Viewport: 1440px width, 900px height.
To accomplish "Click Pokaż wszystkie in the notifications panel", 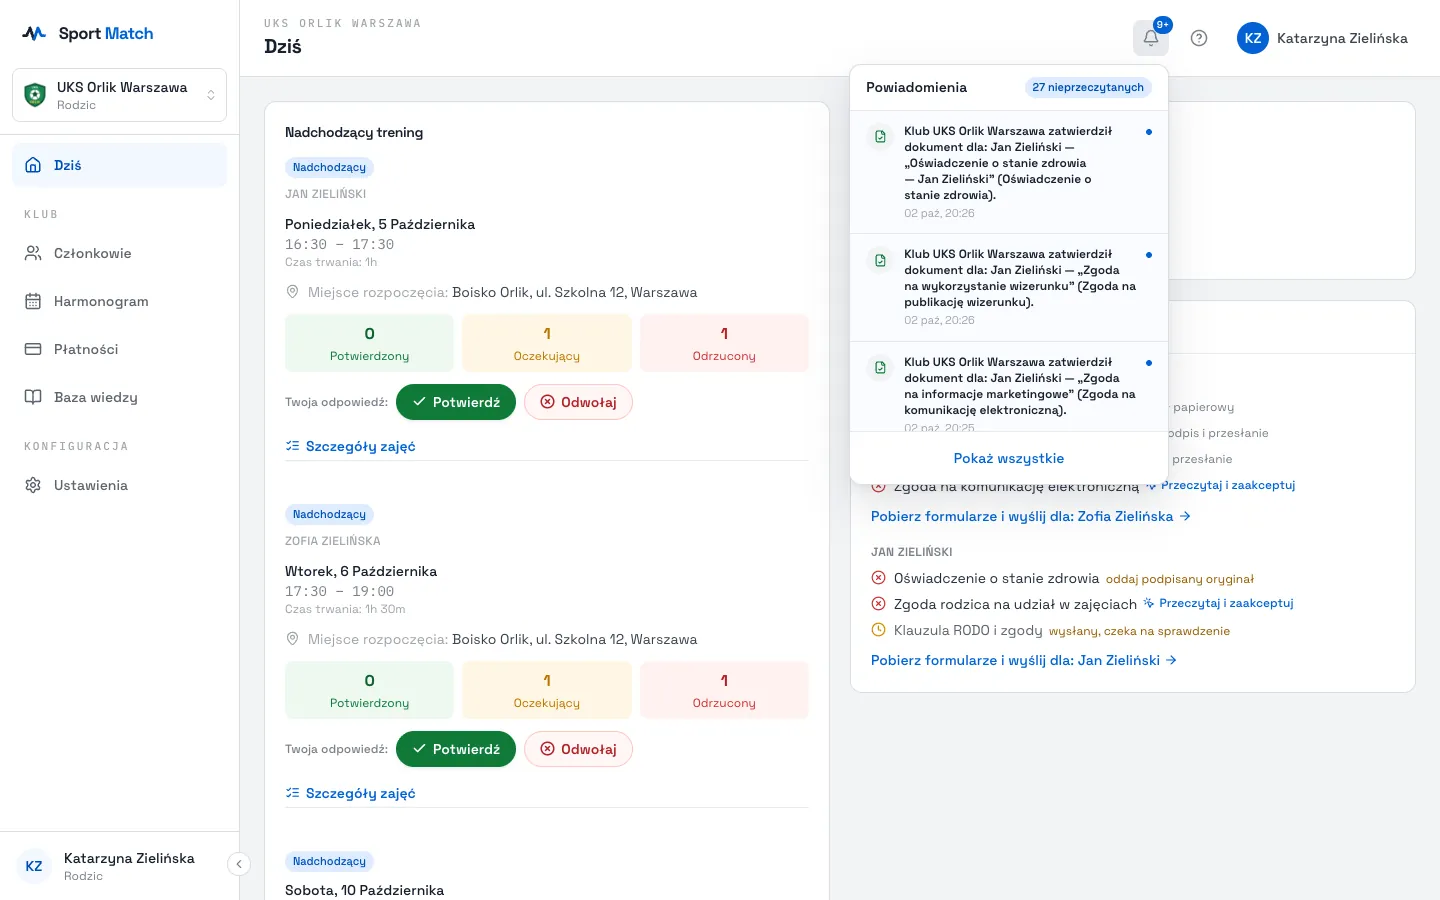I will (1009, 458).
